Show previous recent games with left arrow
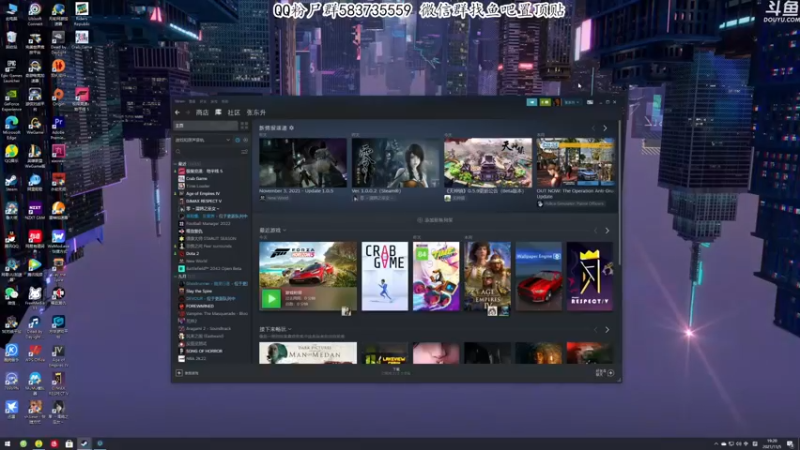 pos(595,231)
